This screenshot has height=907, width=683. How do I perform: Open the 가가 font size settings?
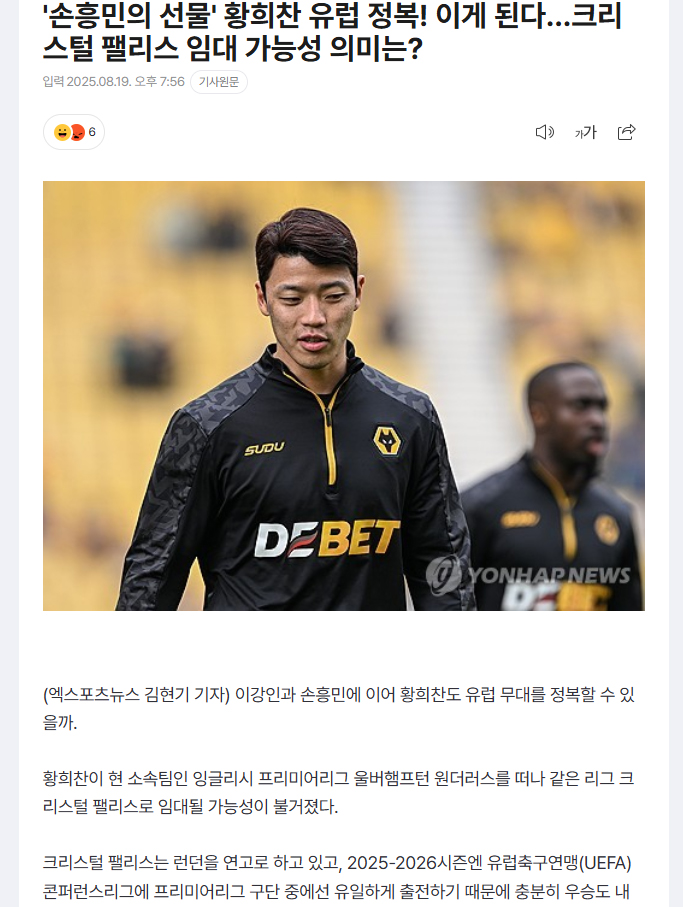[x=585, y=132]
